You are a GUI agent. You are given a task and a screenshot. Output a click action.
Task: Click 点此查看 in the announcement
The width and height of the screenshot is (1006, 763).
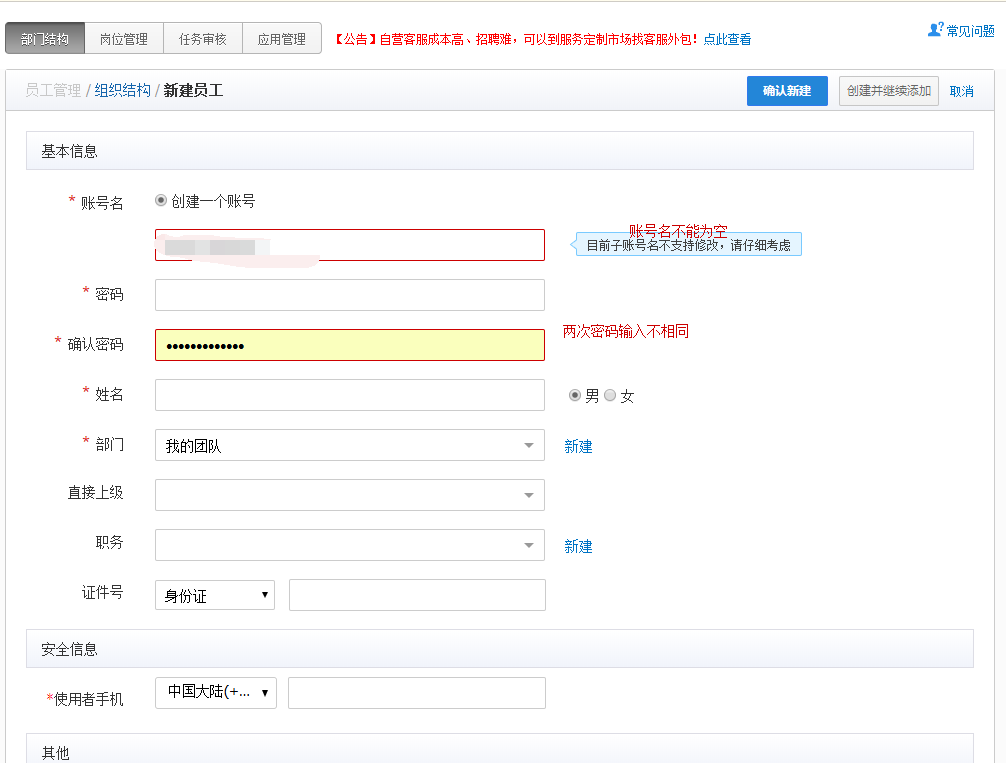pos(727,40)
